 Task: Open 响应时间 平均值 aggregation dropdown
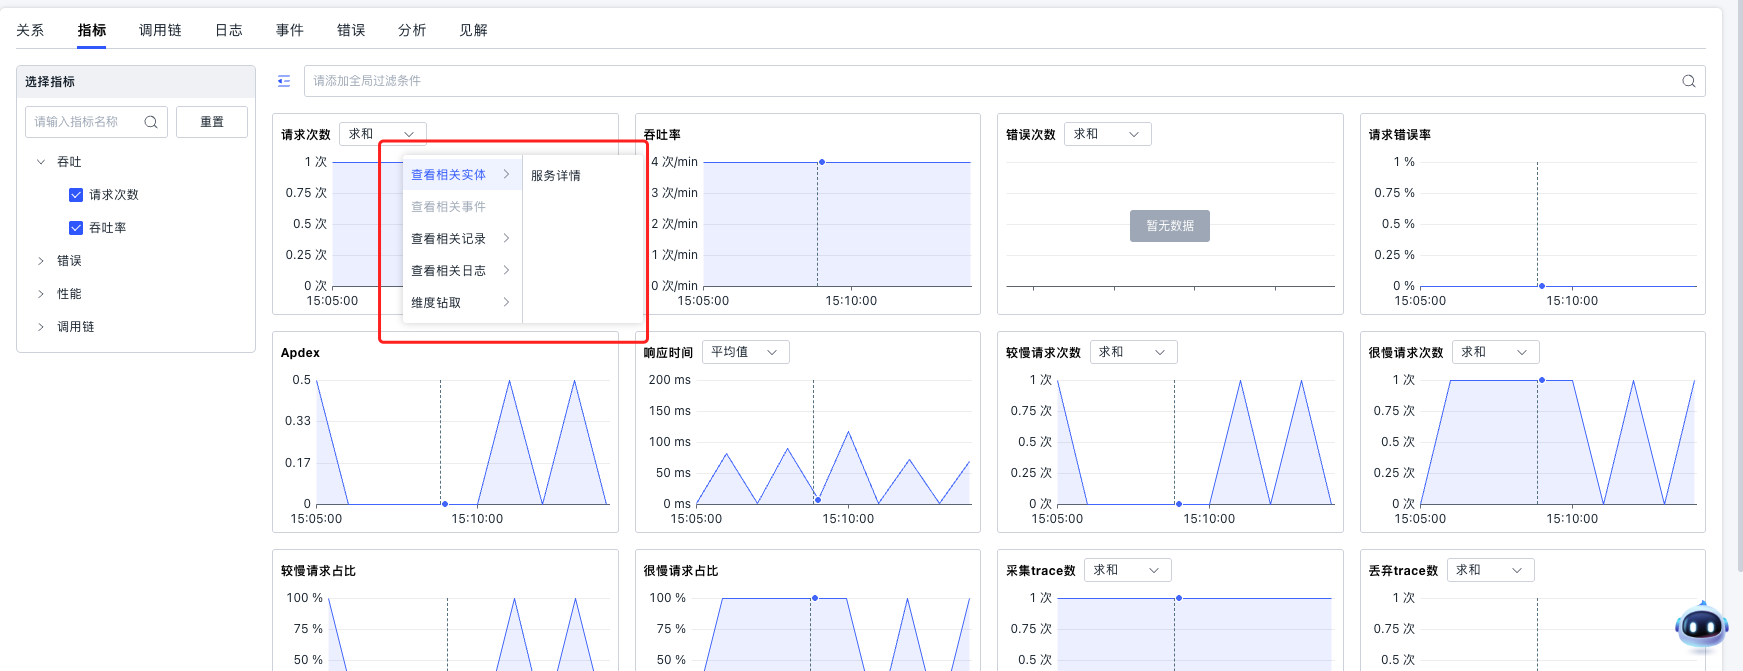coord(745,352)
